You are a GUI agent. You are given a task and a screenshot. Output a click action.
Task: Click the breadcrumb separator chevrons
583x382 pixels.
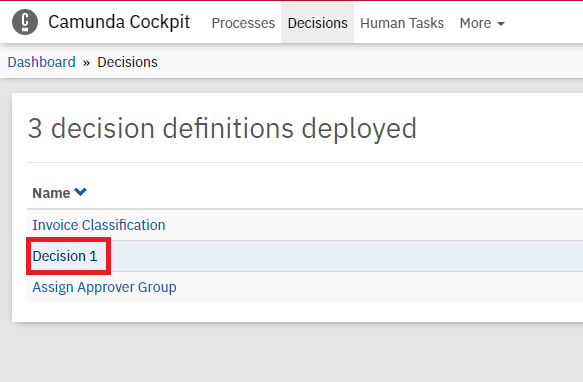pyautogui.click(x=86, y=63)
